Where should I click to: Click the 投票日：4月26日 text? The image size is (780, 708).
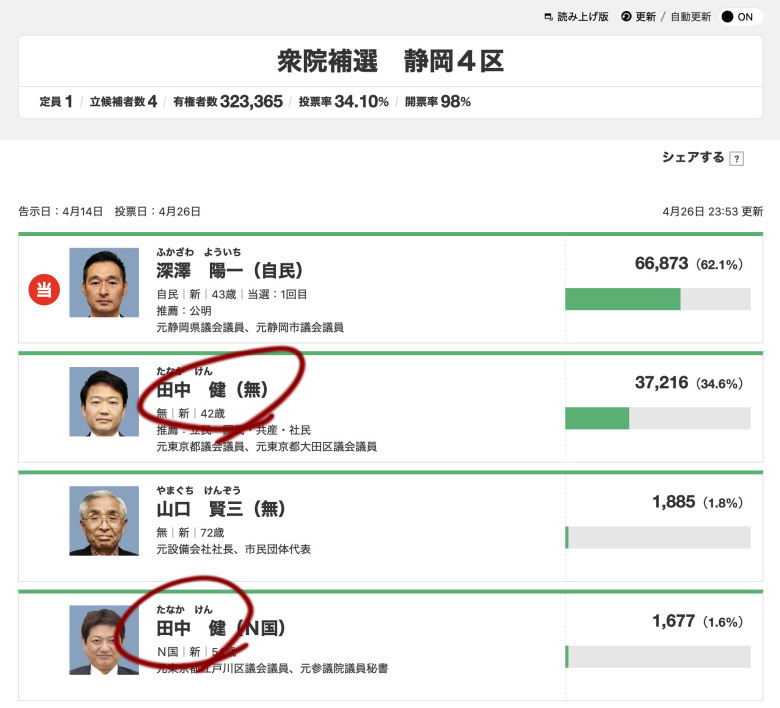coord(157,211)
